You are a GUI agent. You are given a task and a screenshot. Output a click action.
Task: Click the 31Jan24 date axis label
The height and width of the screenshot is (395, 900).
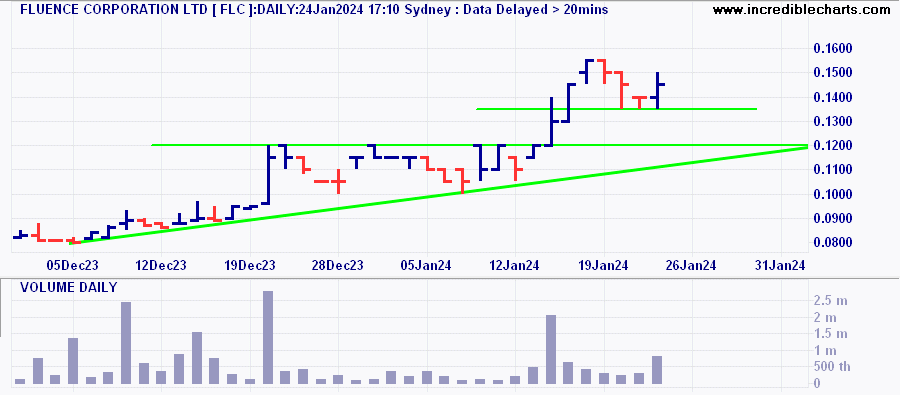pos(781,265)
